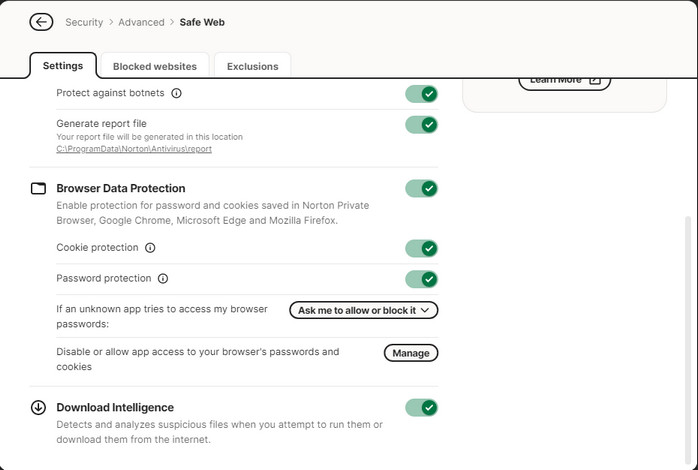Turn off Generate report file toggle
Viewport: 698px width, 470px height.
coord(422,125)
